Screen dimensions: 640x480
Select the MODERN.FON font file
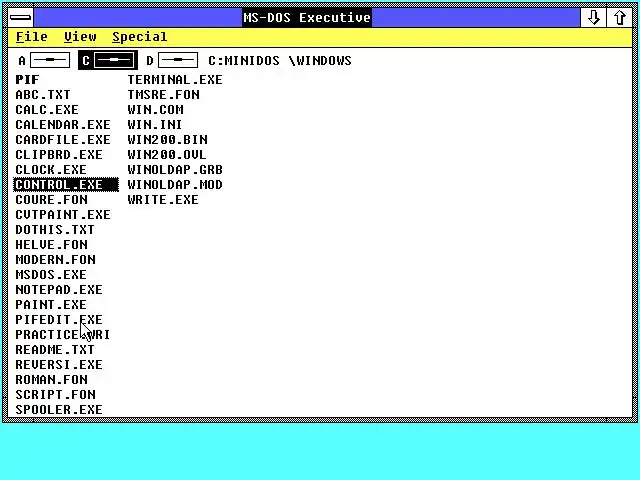(56, 260)
